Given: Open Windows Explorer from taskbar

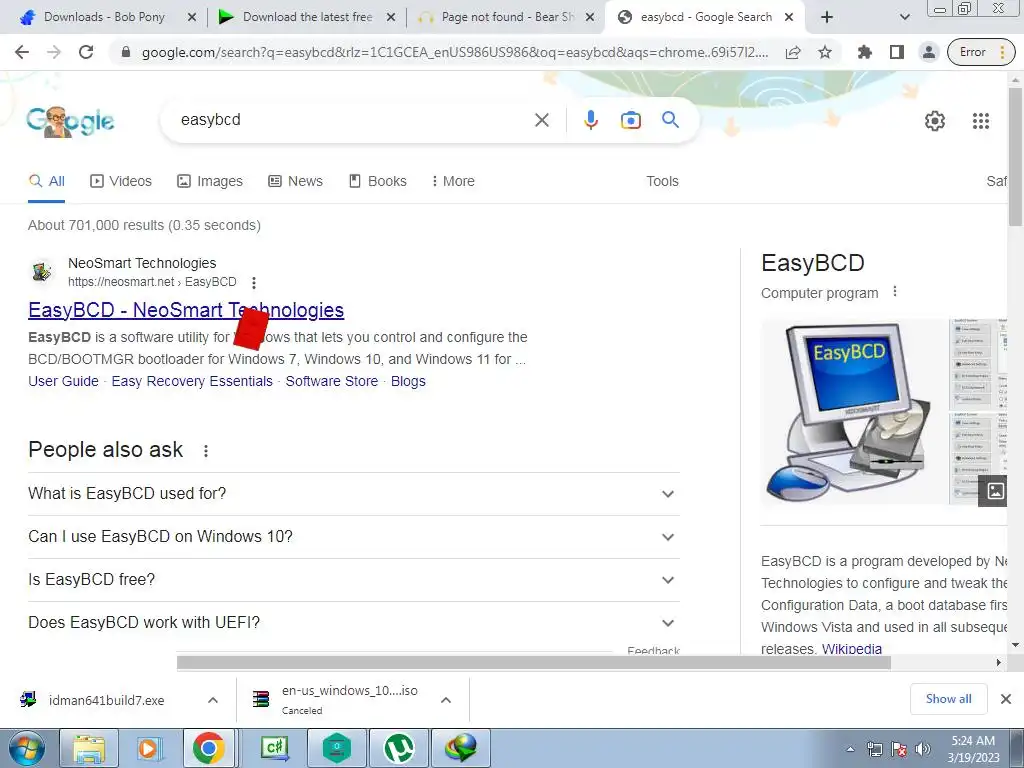Looking at the screenshot, I should 89,748.
